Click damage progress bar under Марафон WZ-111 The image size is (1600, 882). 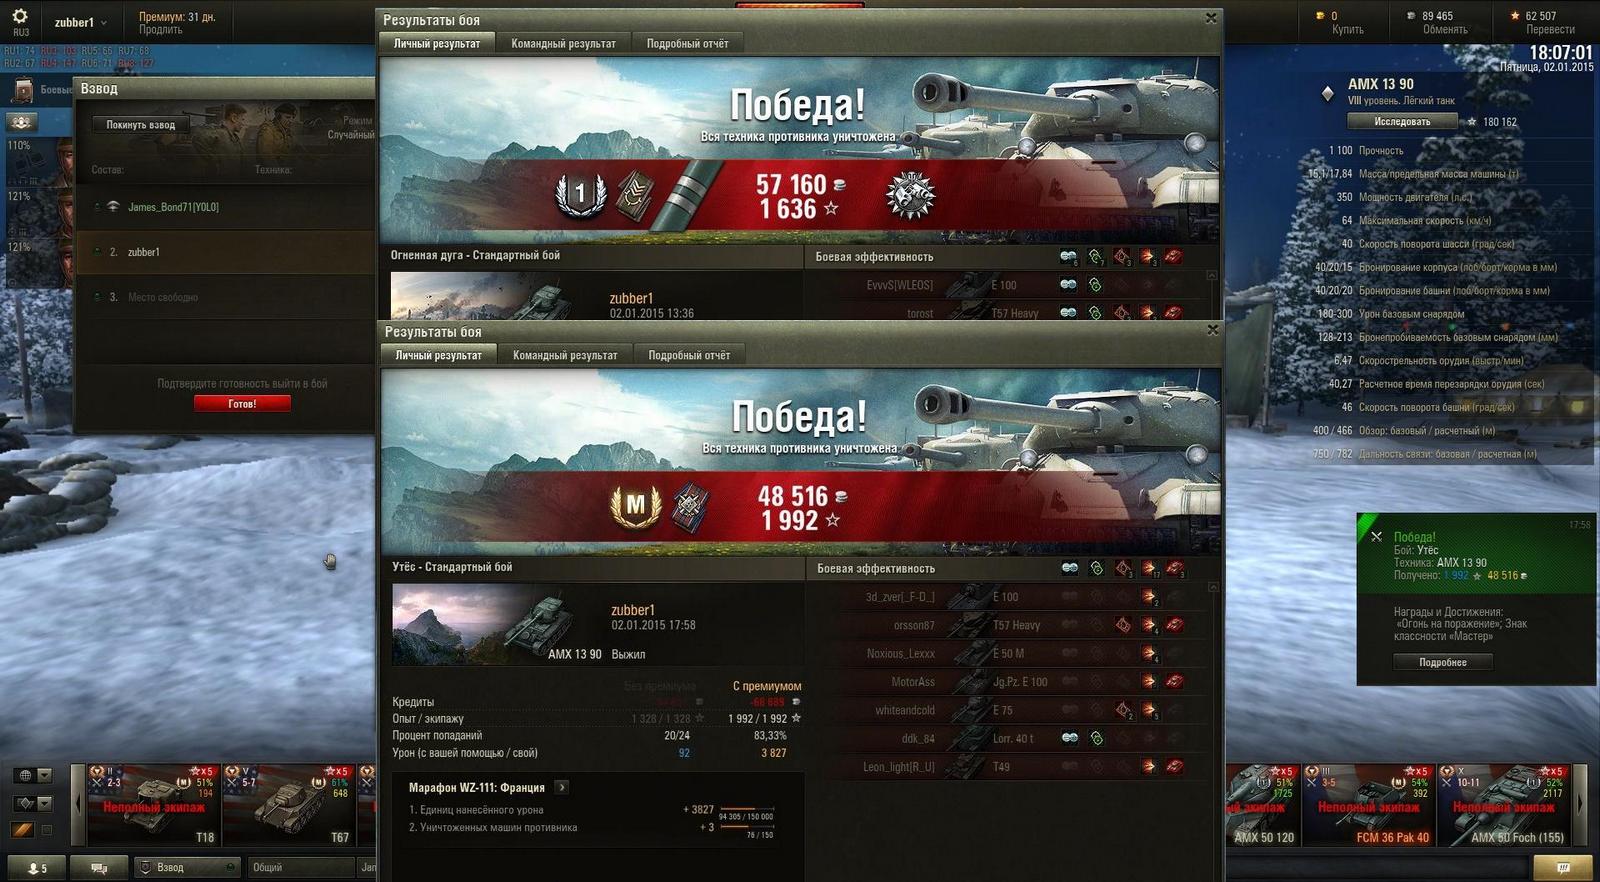pyautogui.click(x=746, y=809)
